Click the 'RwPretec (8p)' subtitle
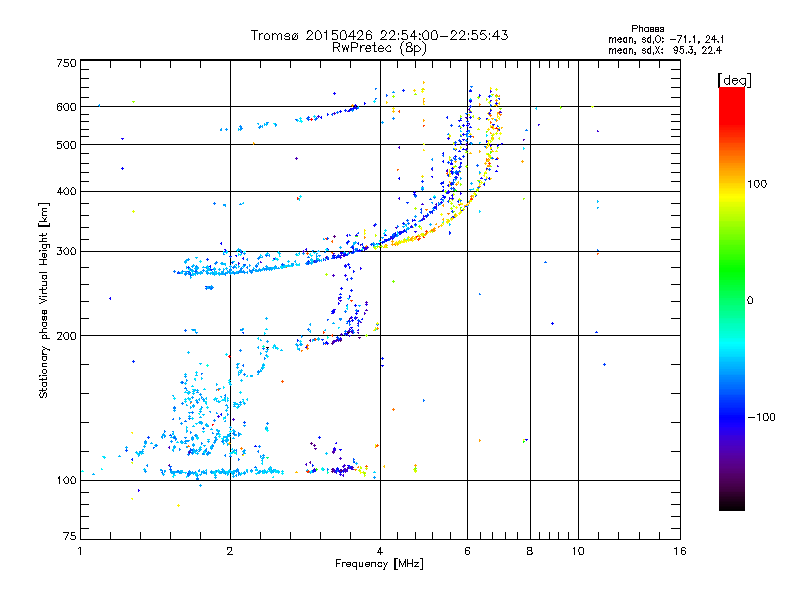This screenshot has width=800, height=600. click(379, 48)
